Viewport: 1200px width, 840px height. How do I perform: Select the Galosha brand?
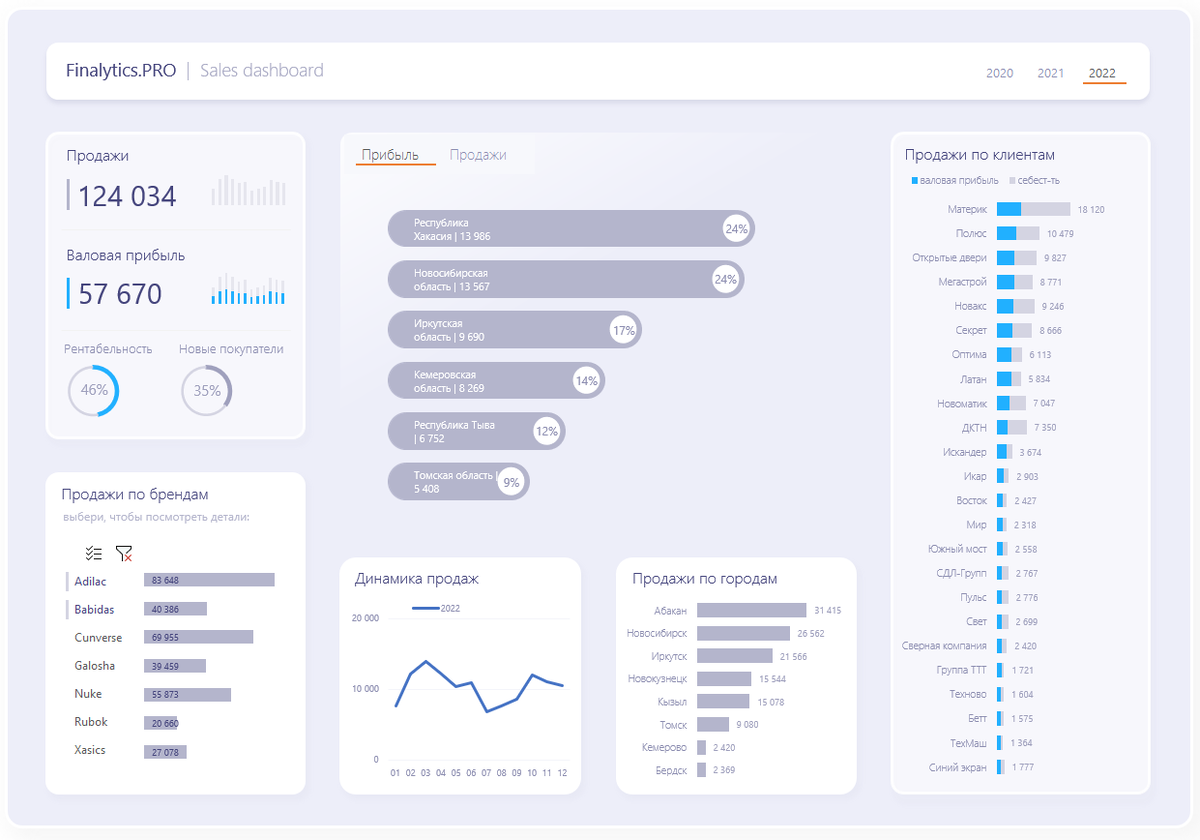[94, 665]
